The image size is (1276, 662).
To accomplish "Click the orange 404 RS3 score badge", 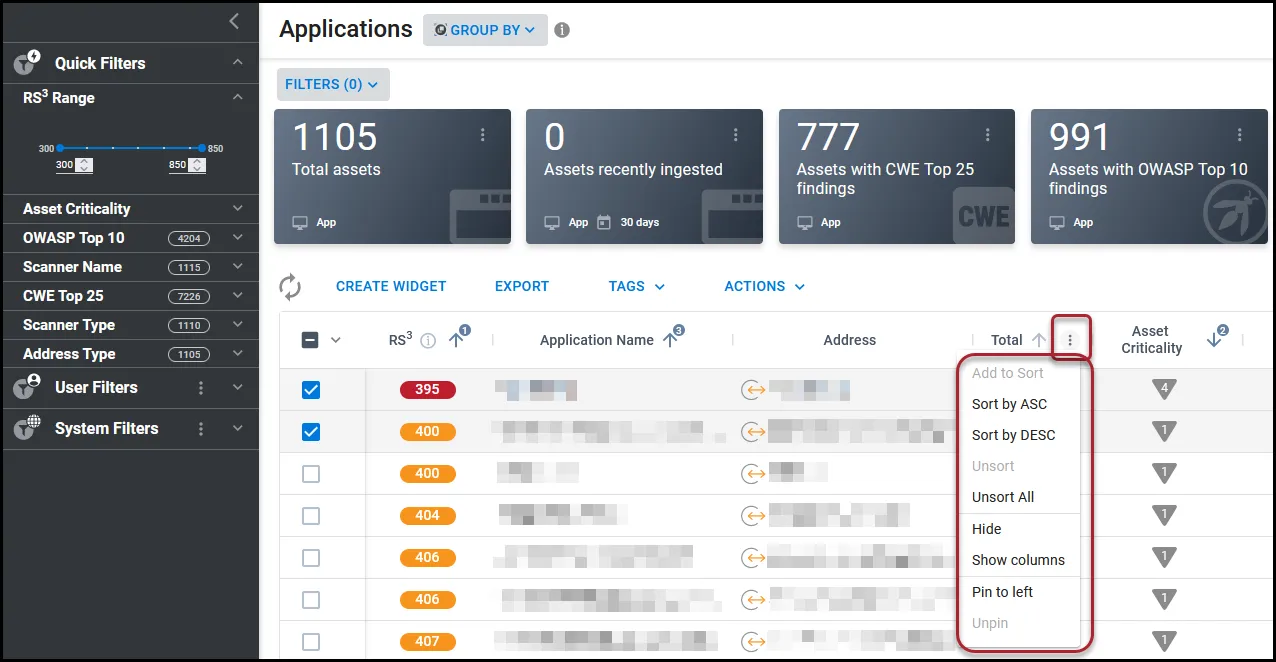I will coord(427,516).
